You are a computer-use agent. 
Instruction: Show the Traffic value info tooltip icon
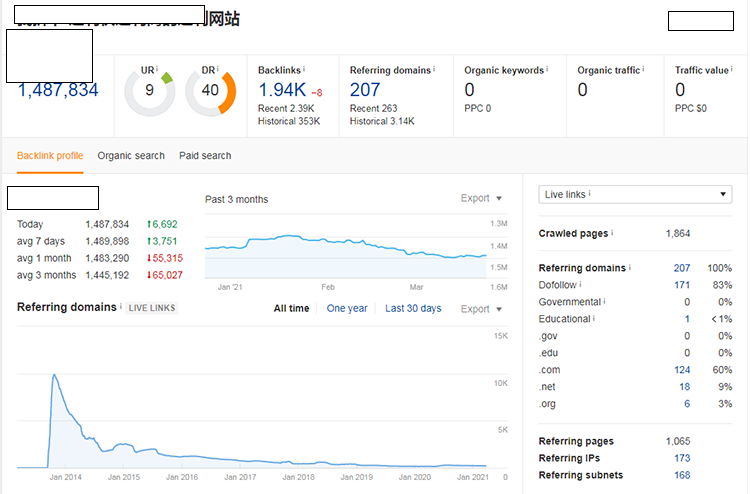click(x=734, y=70)
